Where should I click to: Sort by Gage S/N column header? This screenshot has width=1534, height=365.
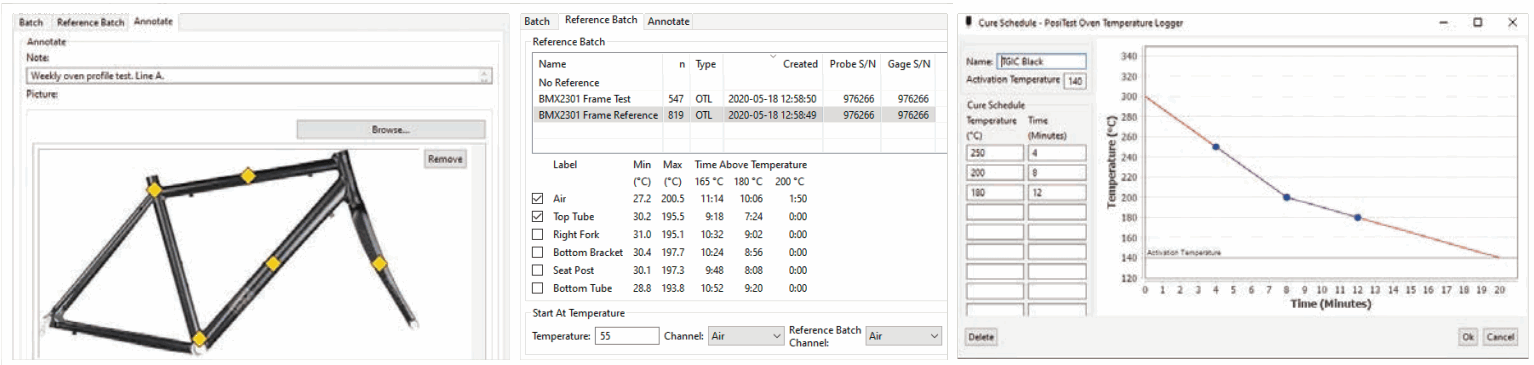(908, 64)
